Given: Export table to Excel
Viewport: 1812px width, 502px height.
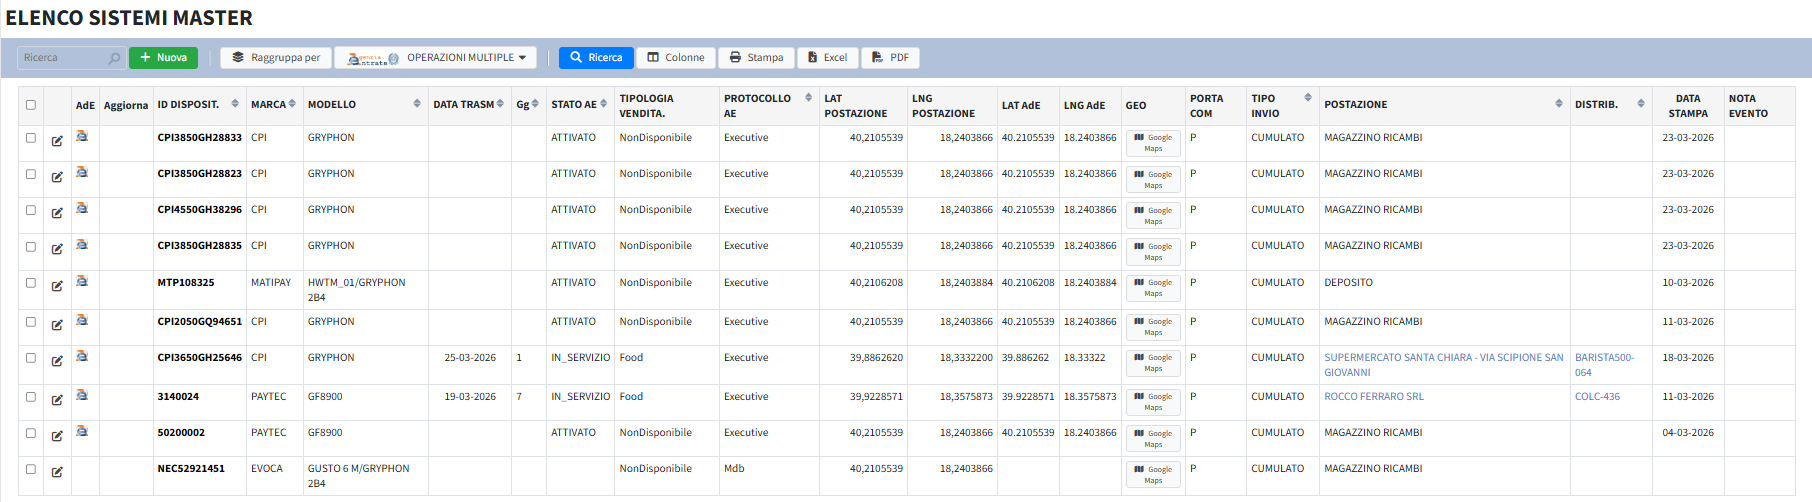Looking at the screenshot, I should tap(828, 58).
